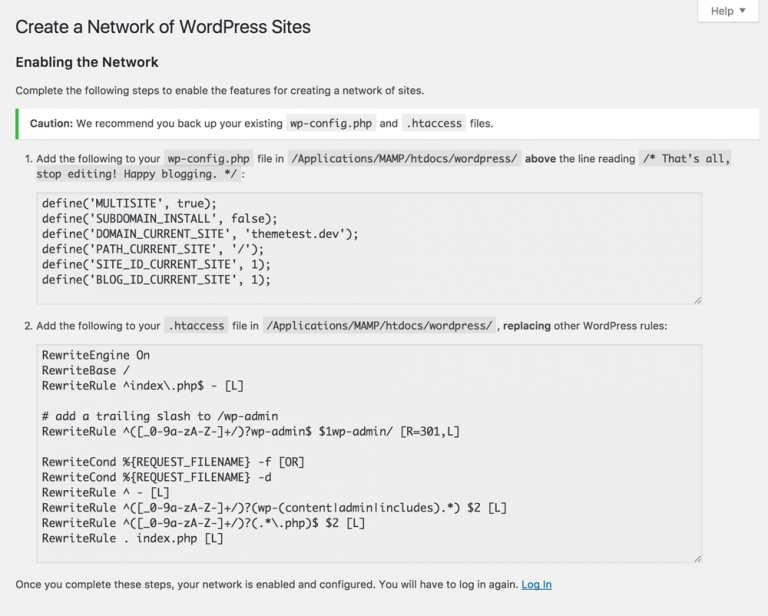Click the BLOG_ID_CURRENT_SITE define line
The image size is (768, 616).
156,280
